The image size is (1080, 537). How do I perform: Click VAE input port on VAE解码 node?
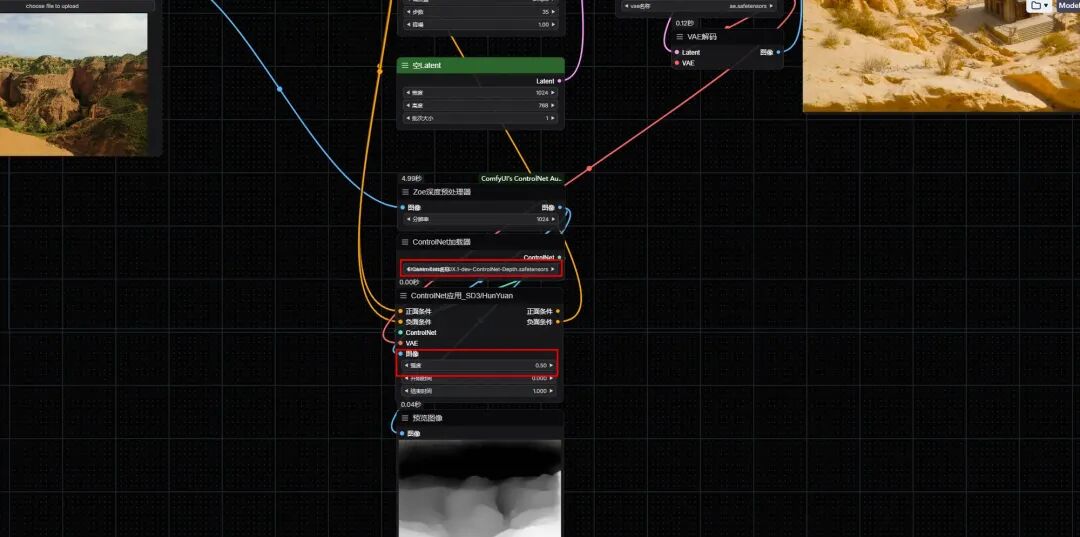[677, 63]
